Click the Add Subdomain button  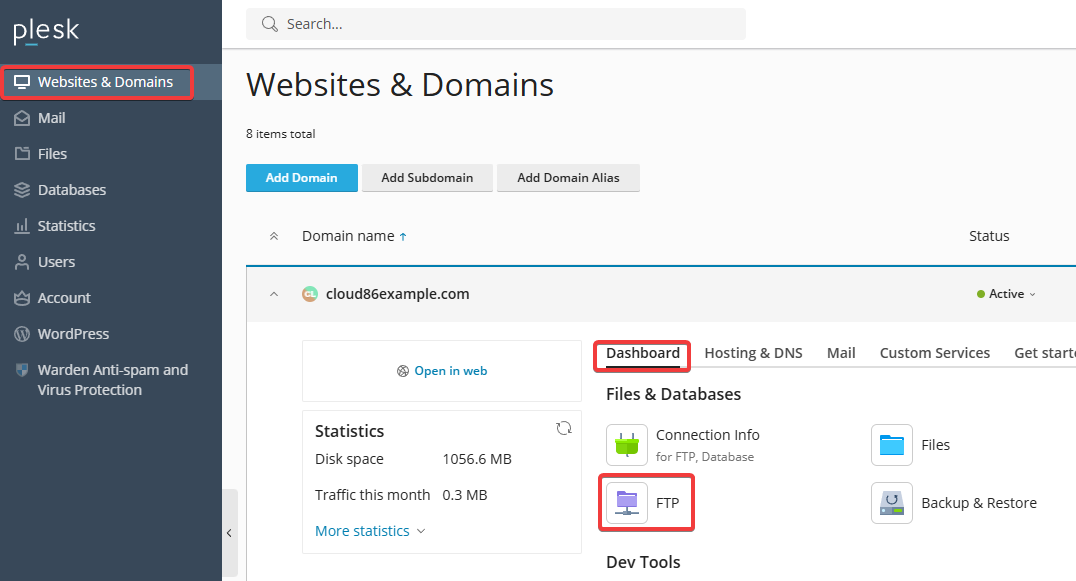427,178
